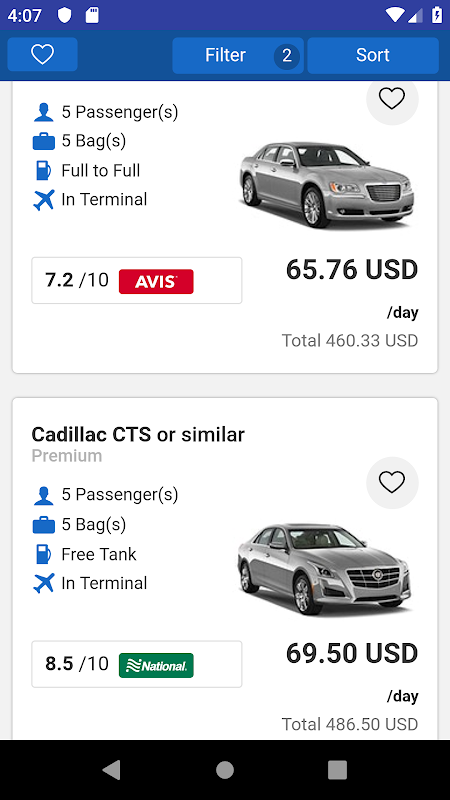Tap the Android back navigation button

pyautogui.click(x=112, y=769)
